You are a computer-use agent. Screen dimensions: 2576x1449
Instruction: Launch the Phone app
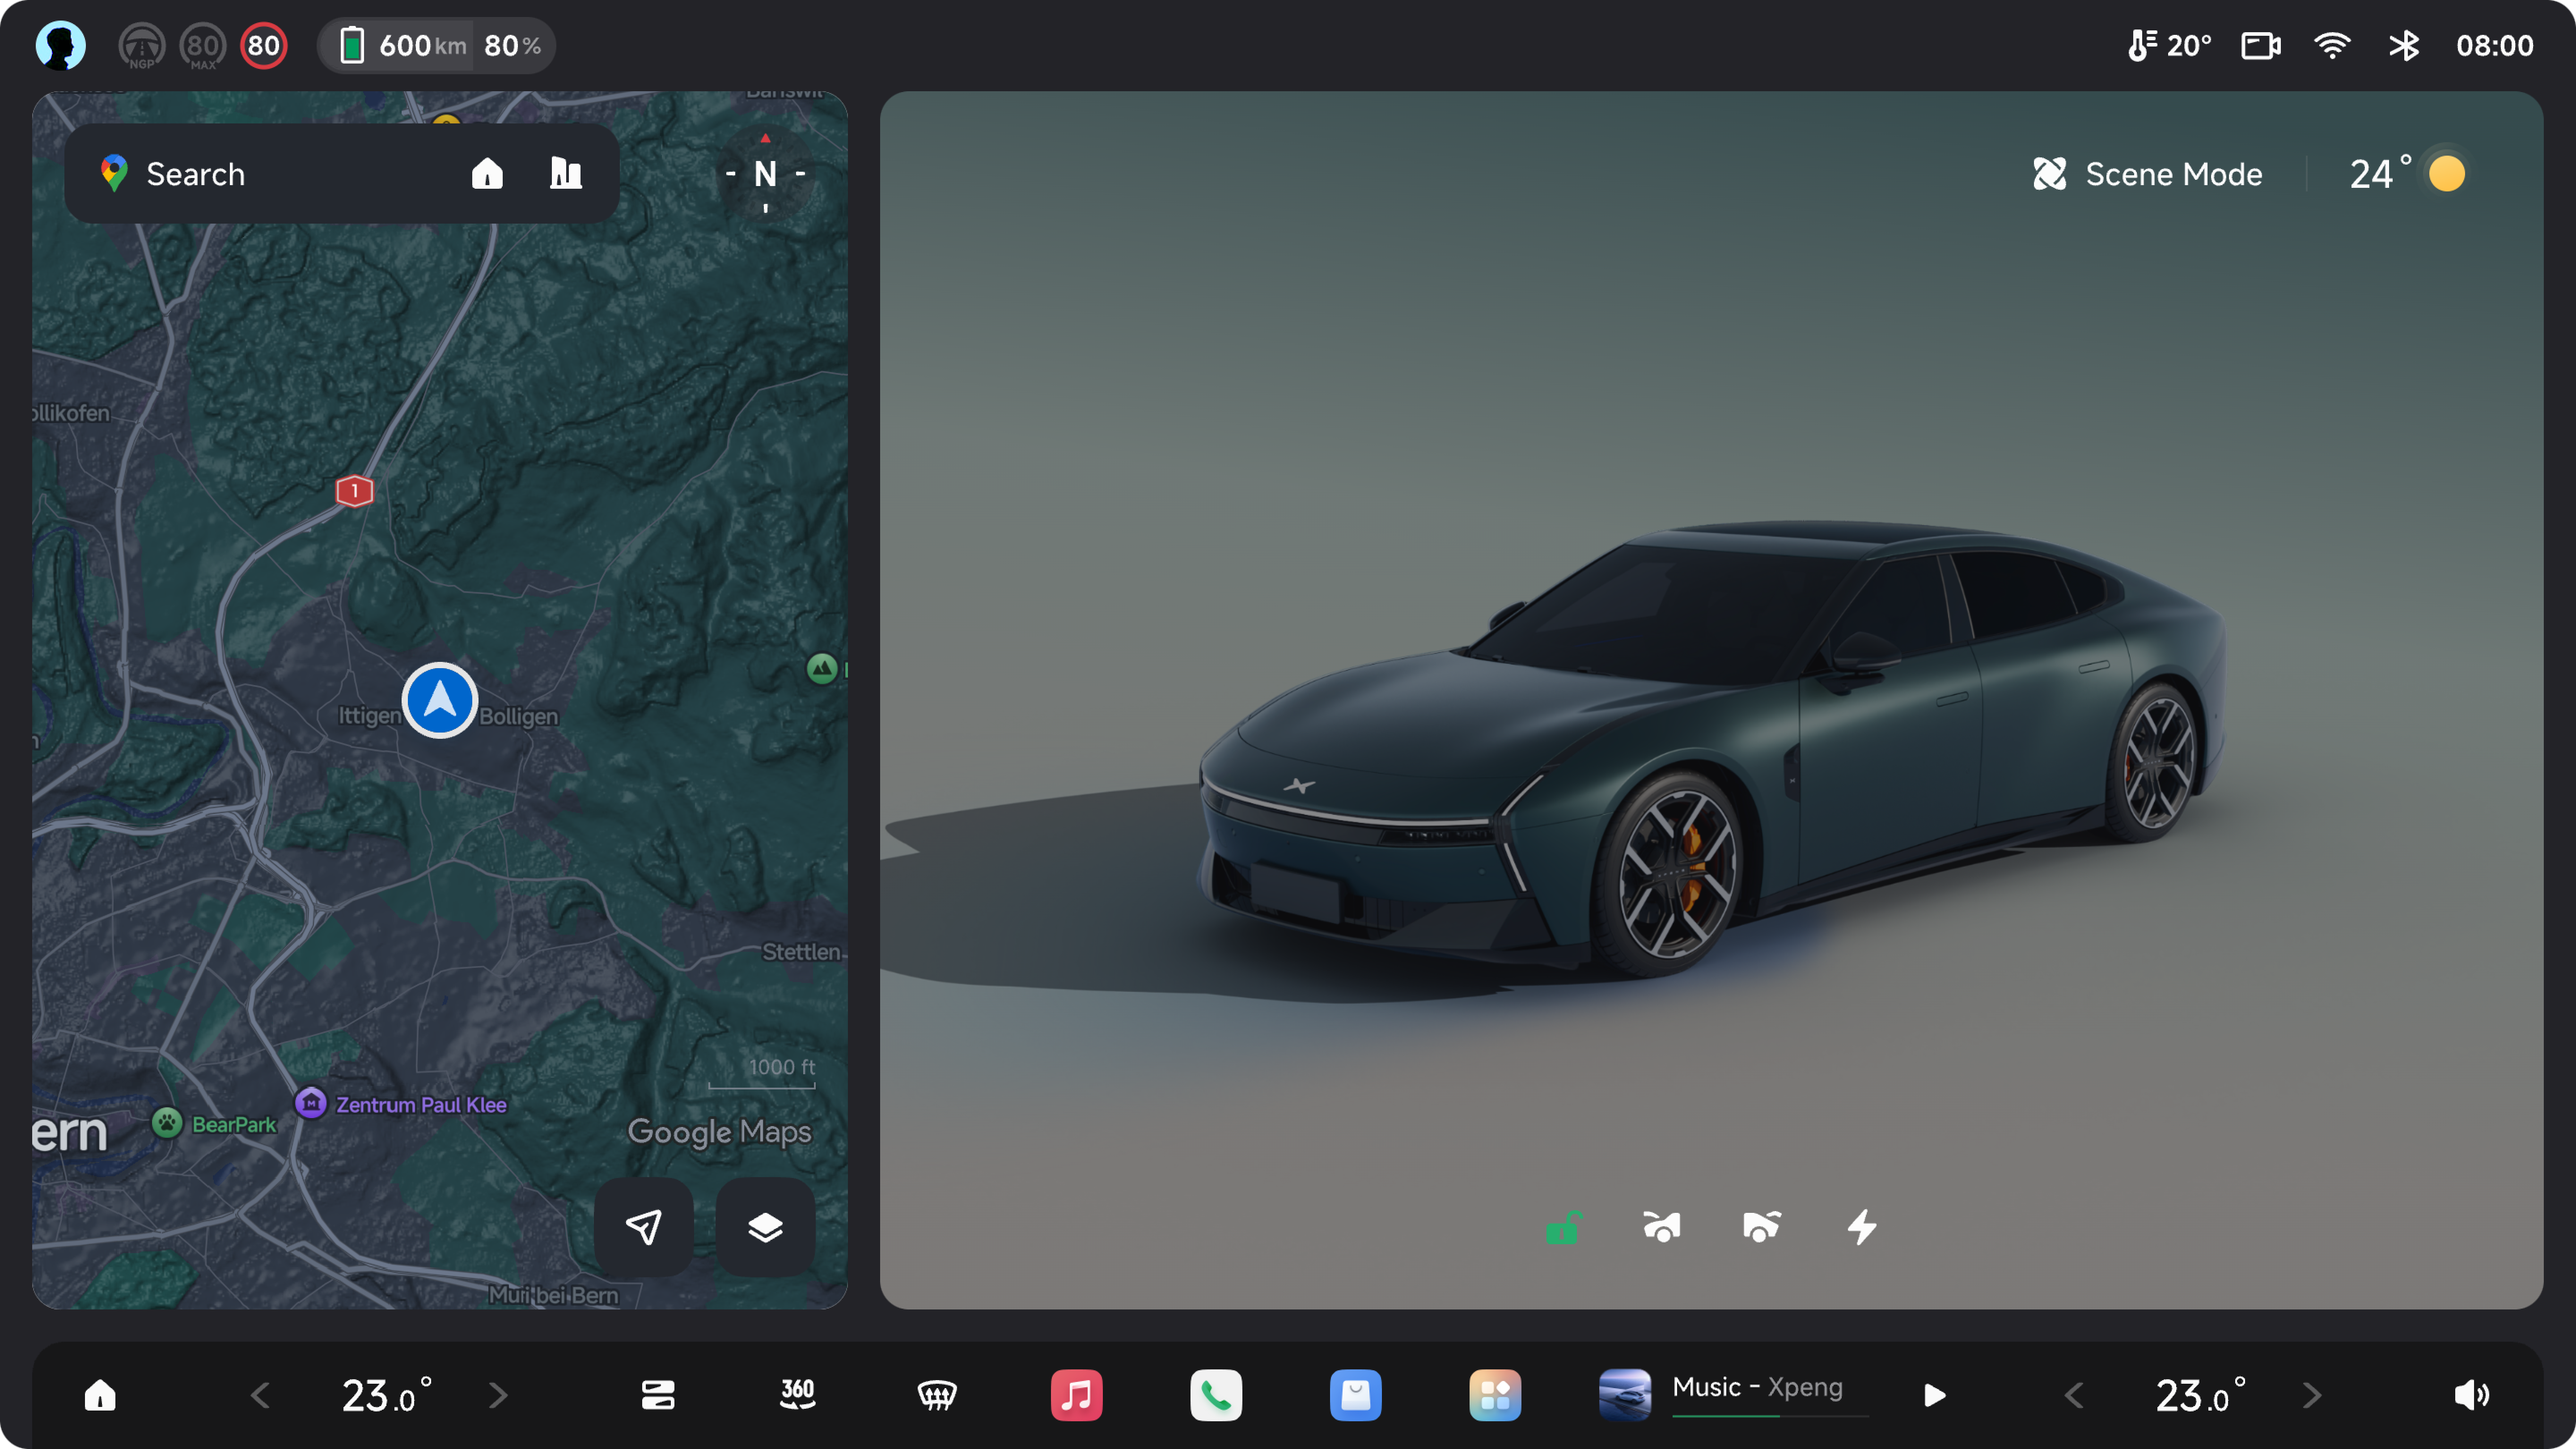click(x=1216, y=1395)
